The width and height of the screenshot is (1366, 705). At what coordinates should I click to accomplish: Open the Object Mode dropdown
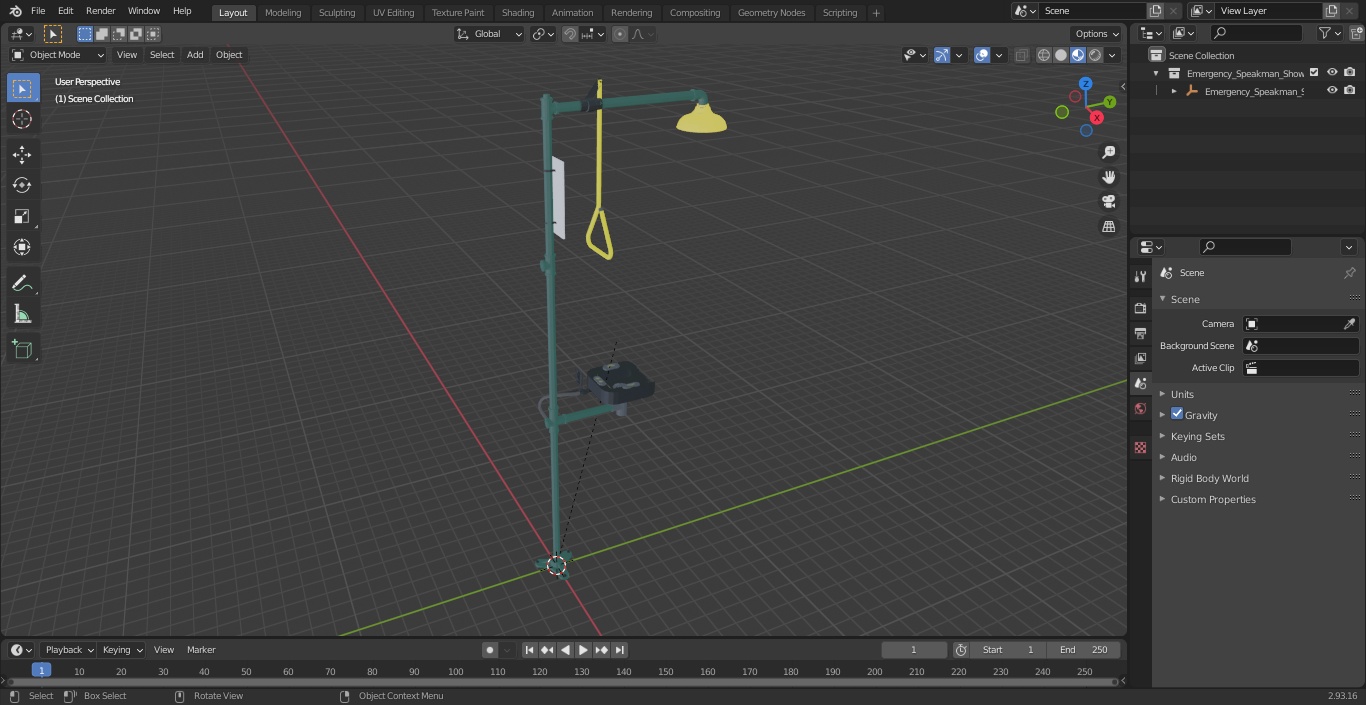coord(58,55)
